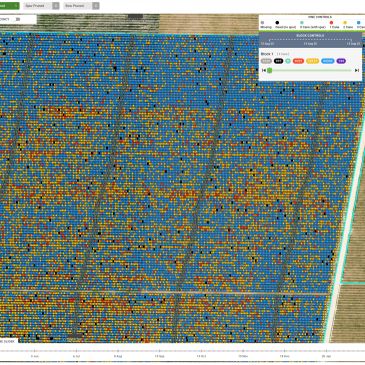This screenshot has width=365, height=365.
Task: Toggle the opacity switch
Action: (x=18, y=19)
